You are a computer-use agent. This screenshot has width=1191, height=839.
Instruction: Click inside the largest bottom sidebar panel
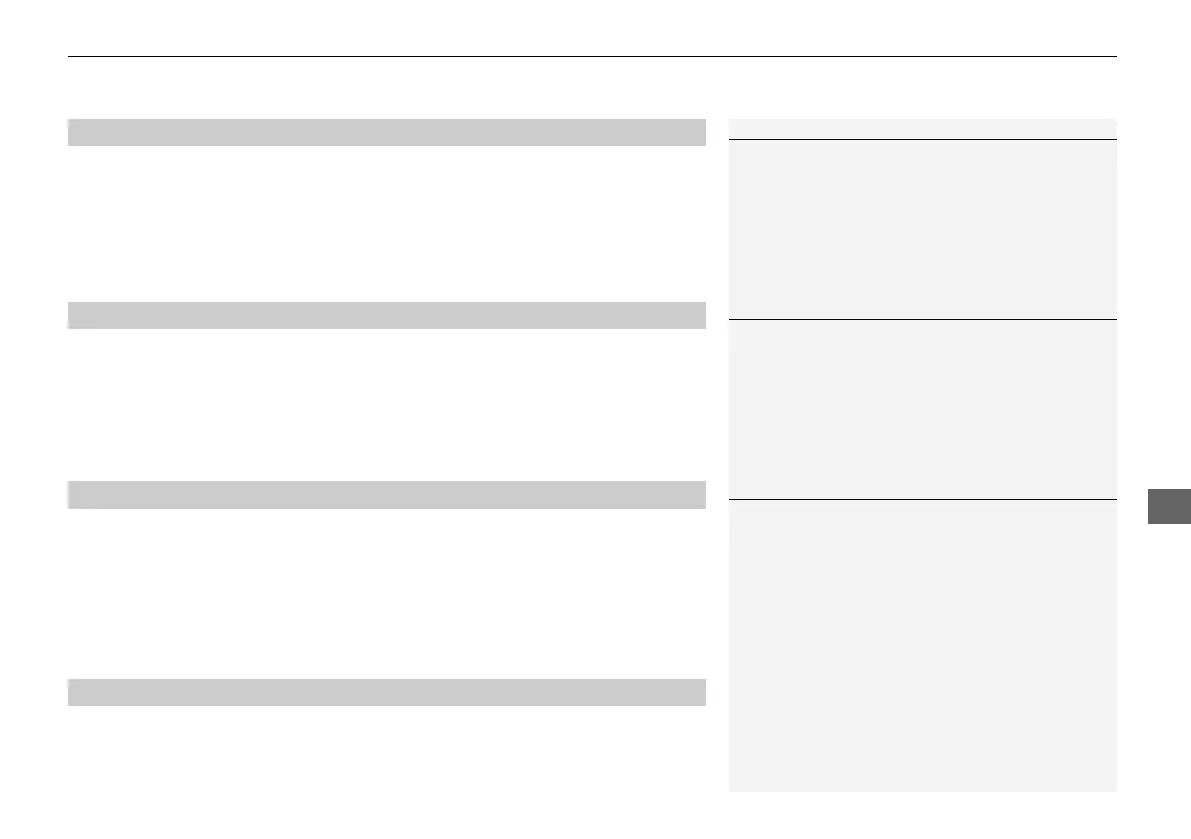click(922, 645)
